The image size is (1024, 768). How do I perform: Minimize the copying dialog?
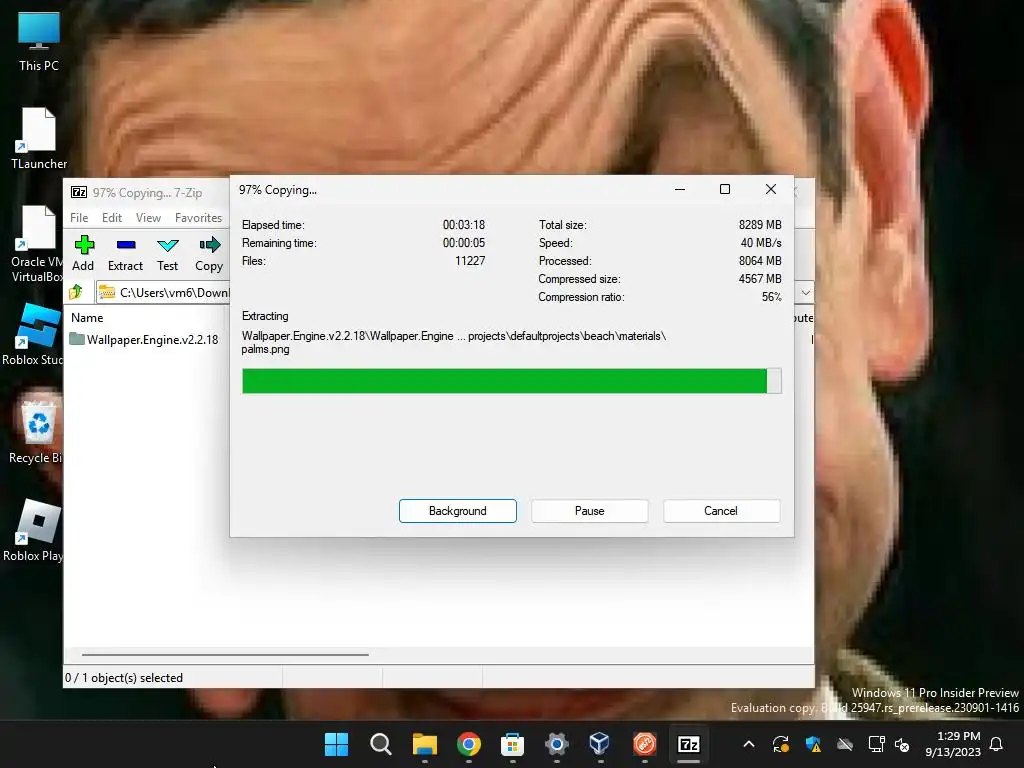pyautogui.click(x=680, y=189)
